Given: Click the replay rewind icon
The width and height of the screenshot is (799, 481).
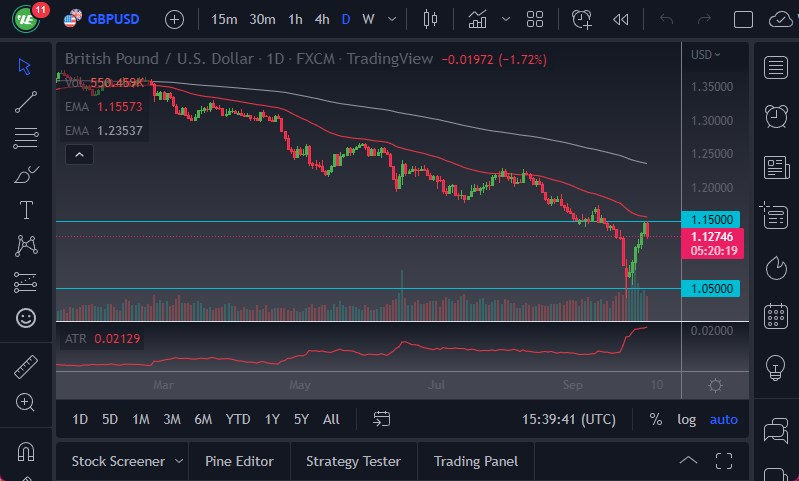Looking at the screenshot, I should [x=621, y=19].
